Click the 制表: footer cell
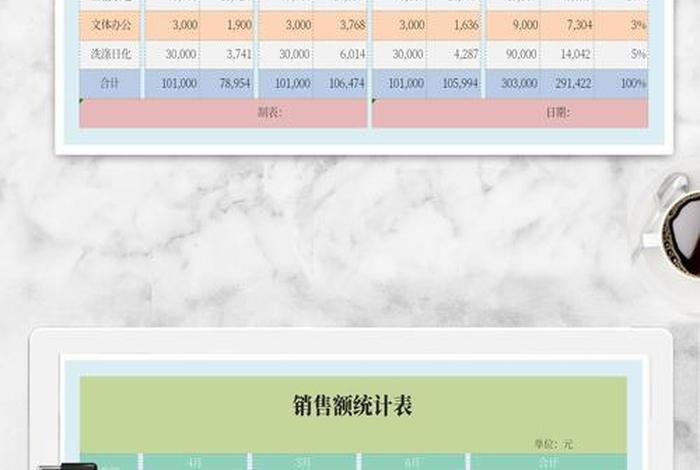This screenshot has height=470, width=700. click(x=223, y=113)
